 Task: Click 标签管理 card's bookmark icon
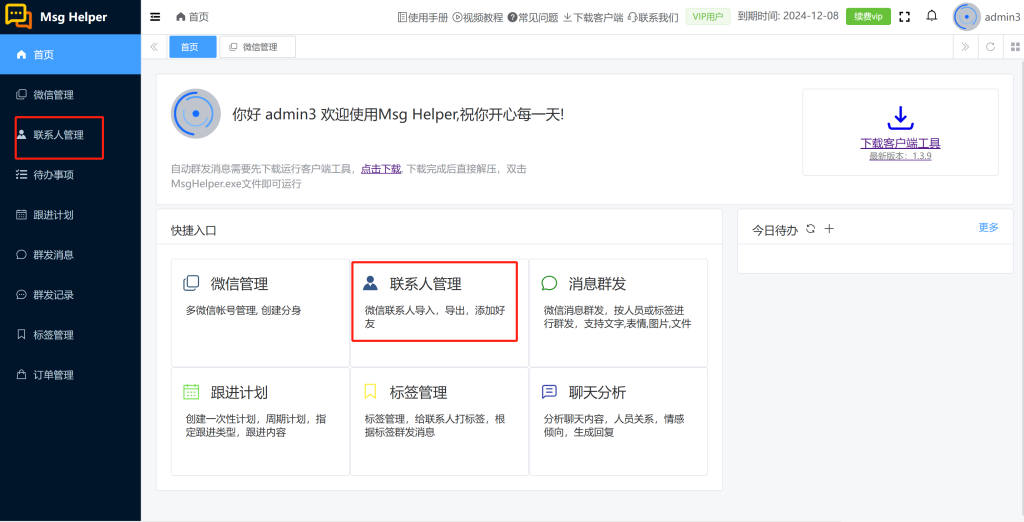click(370, 392)
